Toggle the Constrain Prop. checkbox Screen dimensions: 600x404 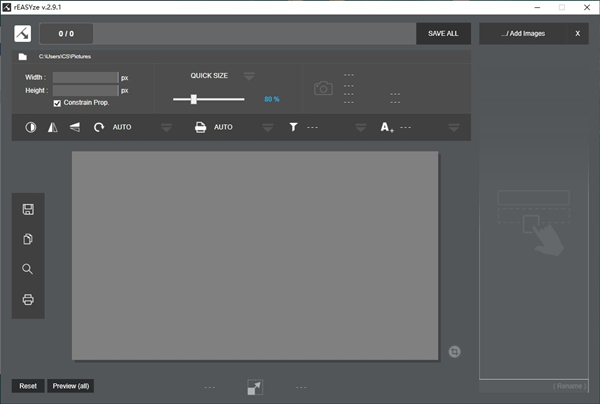(57, 103)
